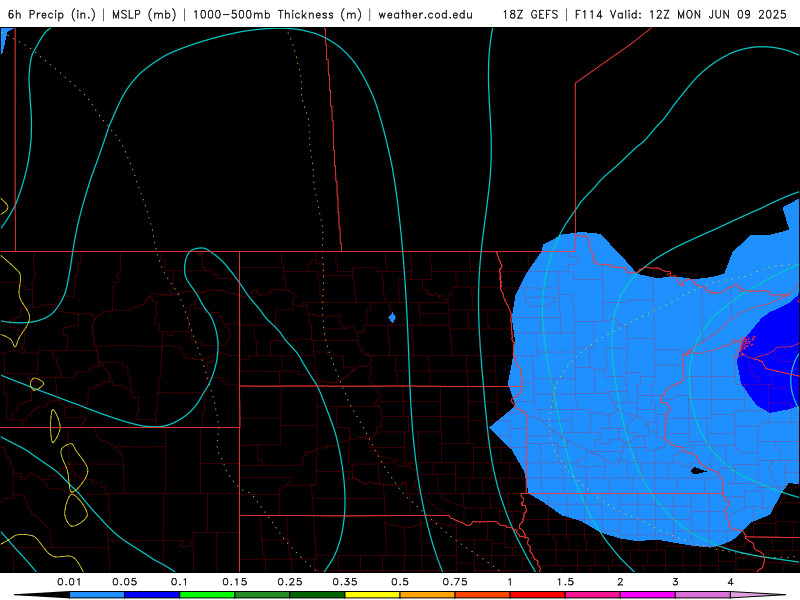
Task: Click the red 1–1.5 legend swatch
Action: point(538,595)
